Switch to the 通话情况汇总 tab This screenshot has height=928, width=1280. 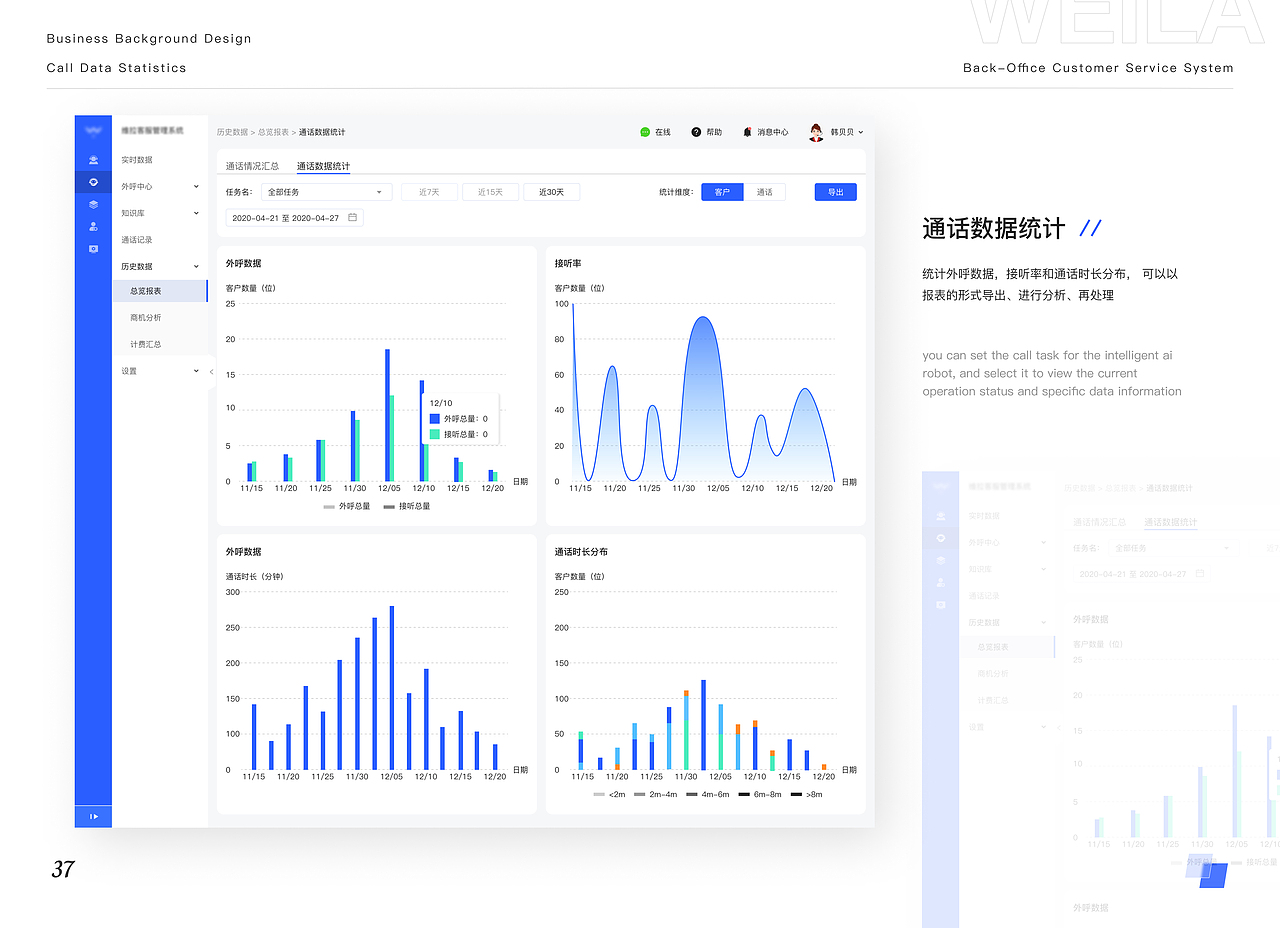[x=252, y=166]
